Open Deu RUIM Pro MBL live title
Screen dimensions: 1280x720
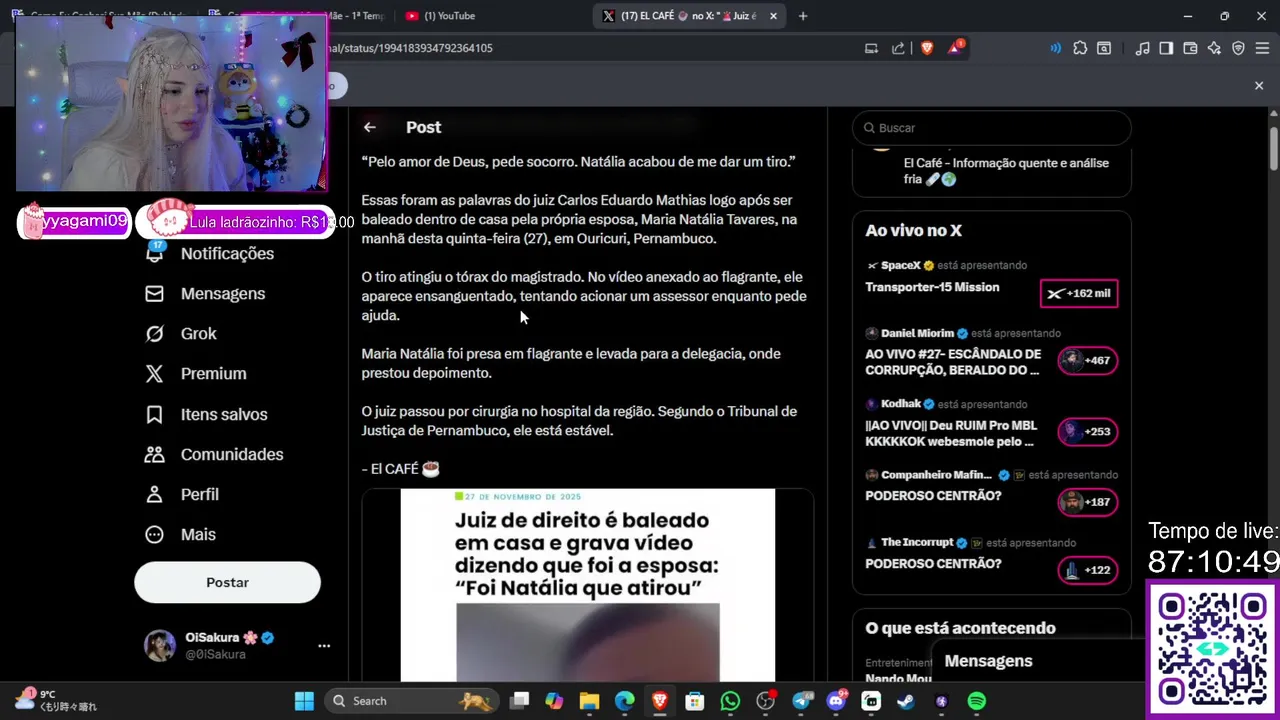950,433
